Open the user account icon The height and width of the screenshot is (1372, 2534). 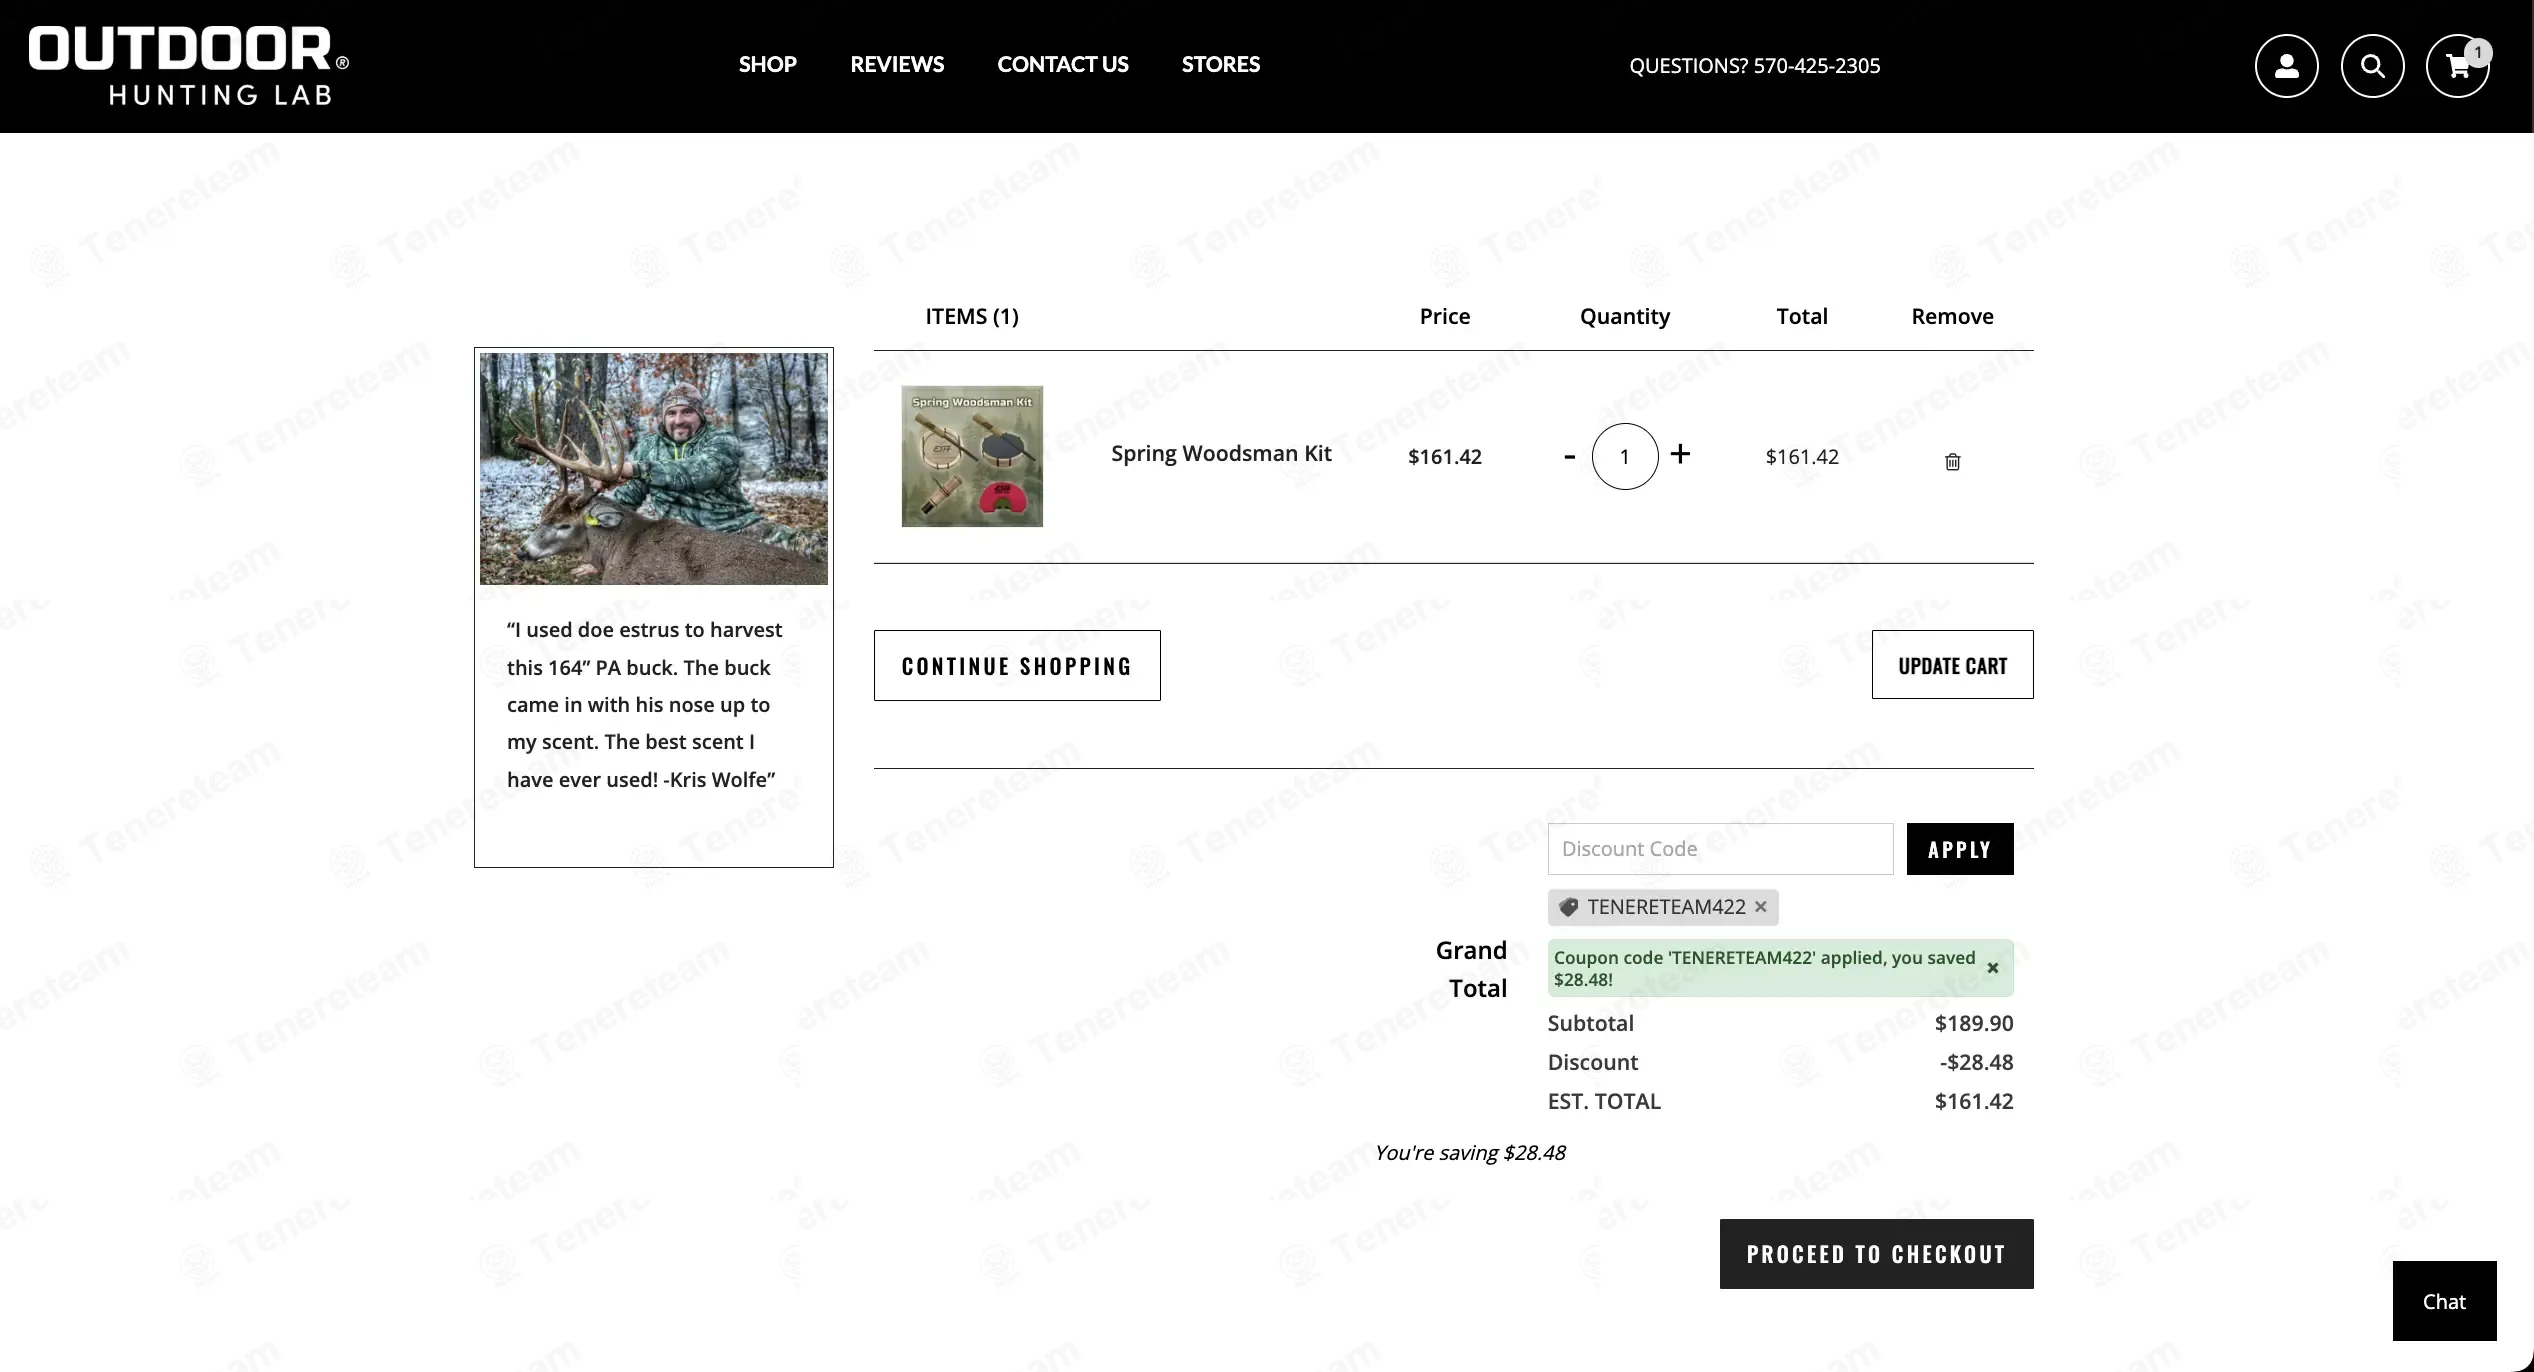click(x=2286, y=66)
